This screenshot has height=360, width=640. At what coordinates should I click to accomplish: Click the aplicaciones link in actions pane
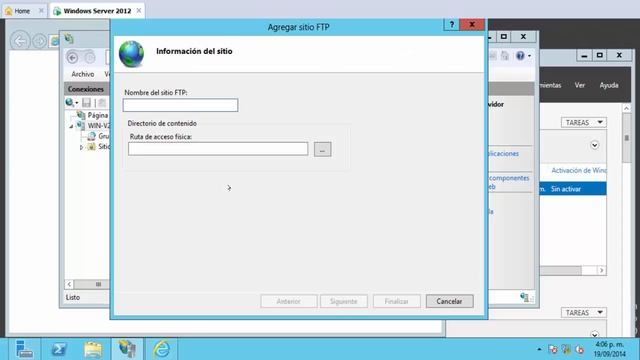pos(503,153)
